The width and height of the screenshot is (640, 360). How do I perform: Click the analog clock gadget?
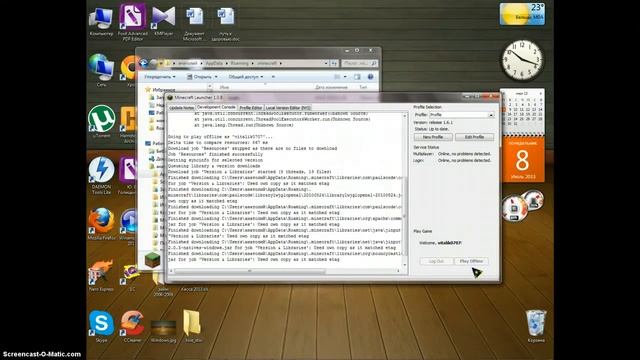[522, 60]
